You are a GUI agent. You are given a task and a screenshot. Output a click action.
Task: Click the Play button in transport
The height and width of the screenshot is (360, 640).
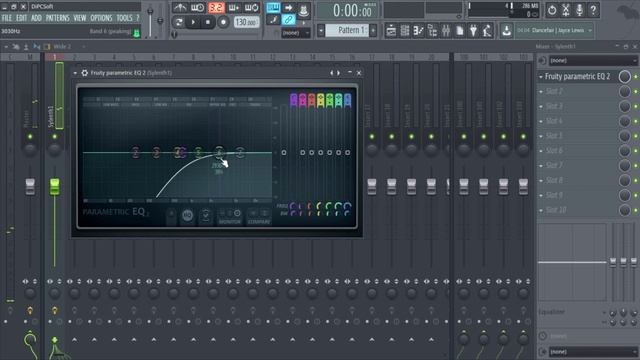193,22
